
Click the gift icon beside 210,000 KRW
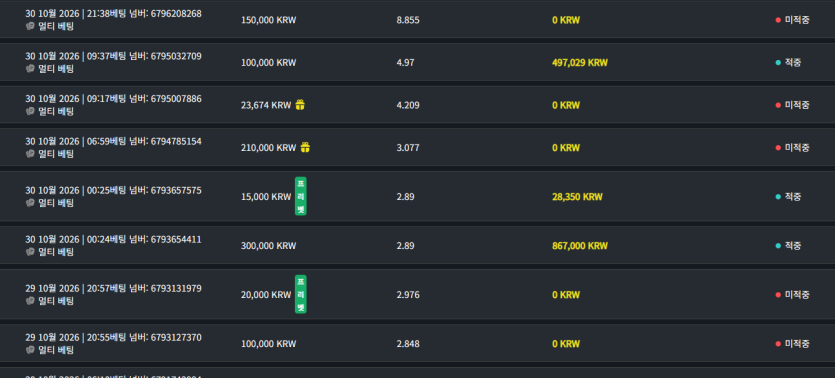(x=305, y=147)
